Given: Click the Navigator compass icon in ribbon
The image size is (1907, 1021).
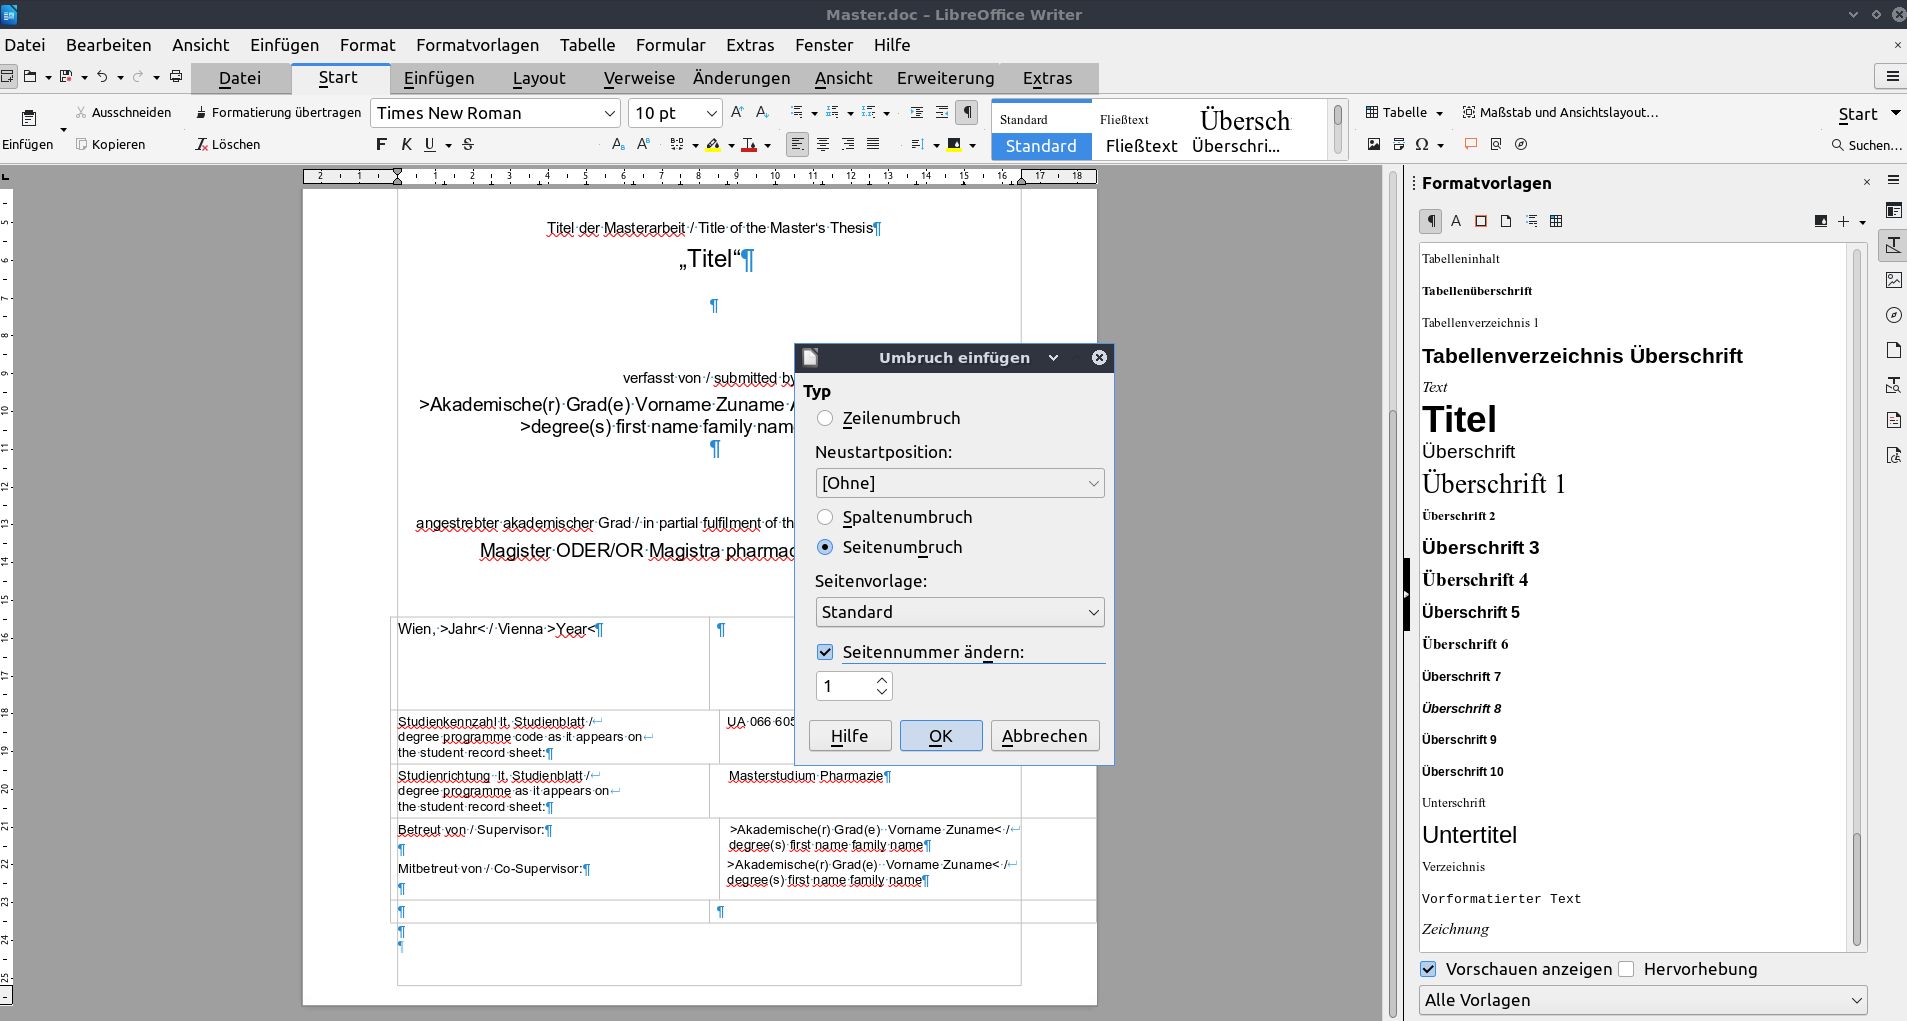Looking at the screenshot, I should [x=1521, y=145].
